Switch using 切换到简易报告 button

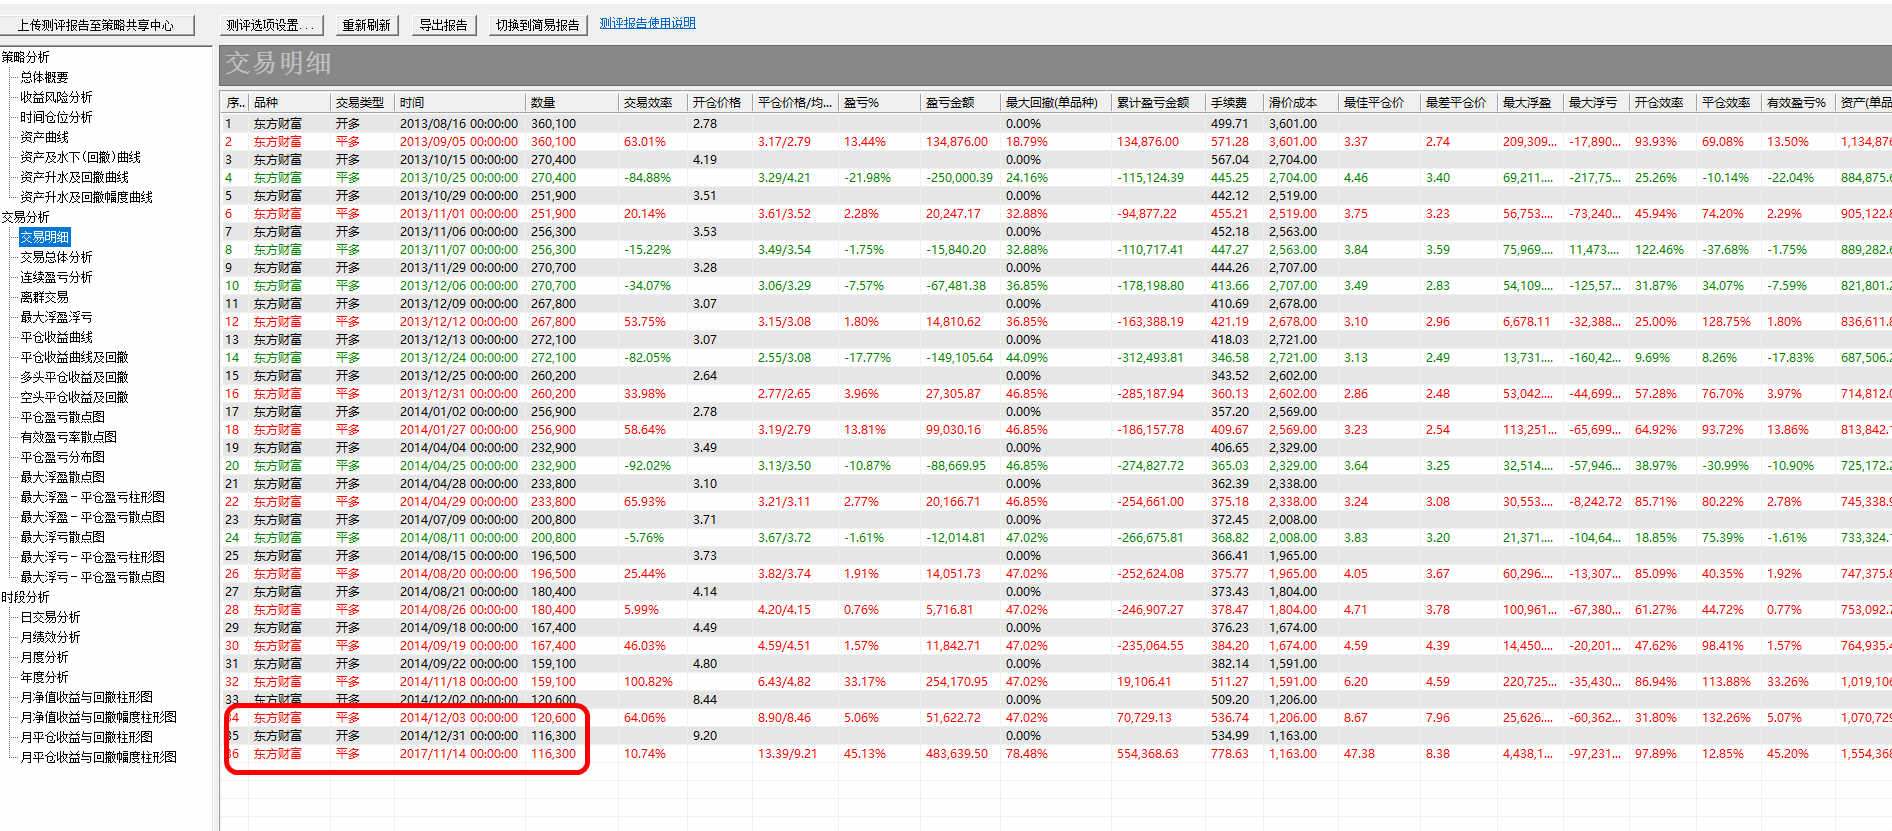[x=537, y=25]
